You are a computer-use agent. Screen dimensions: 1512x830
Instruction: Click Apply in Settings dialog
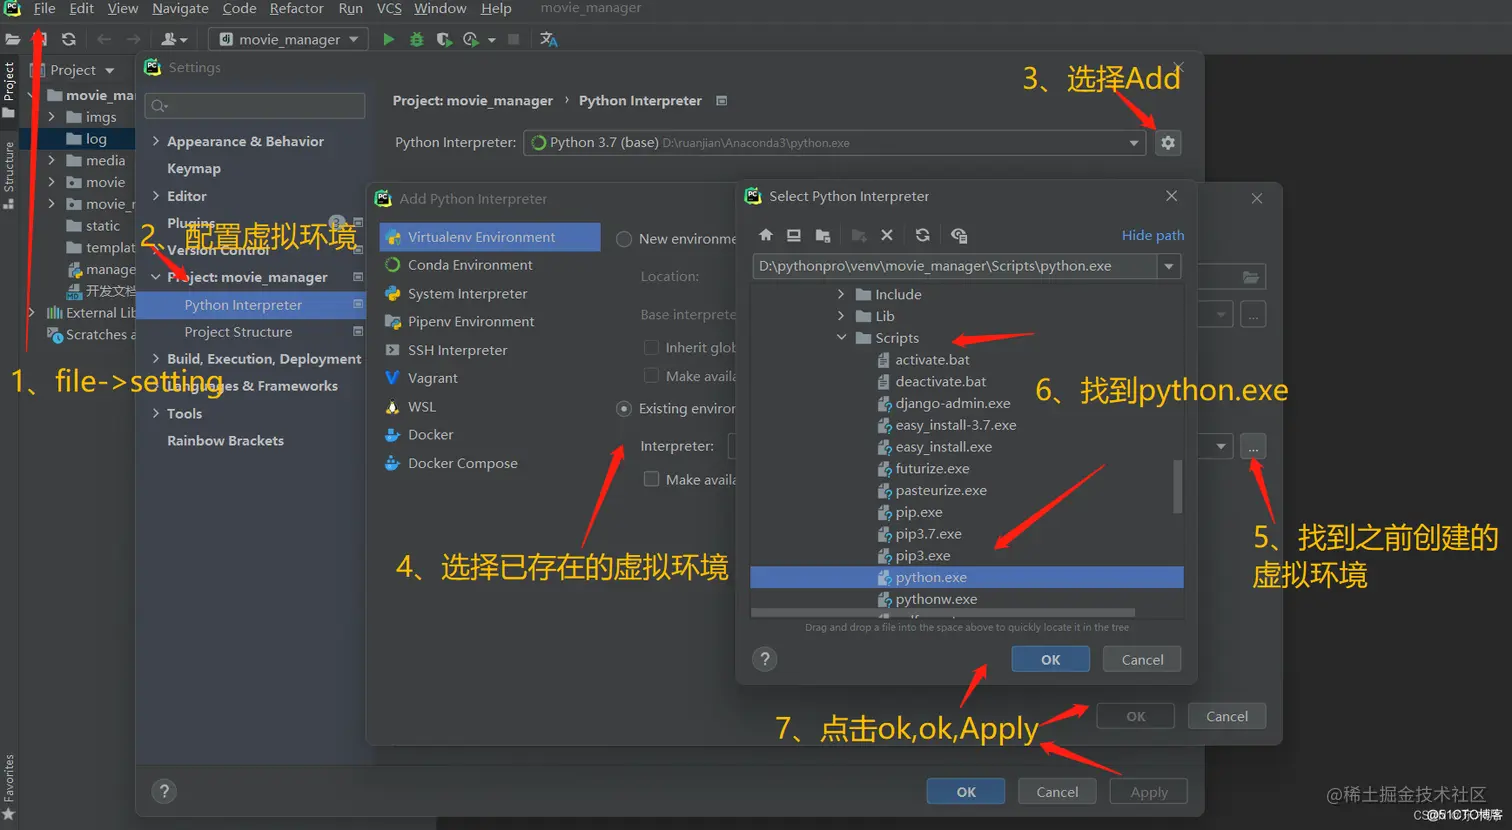(x=1149, y=791)
